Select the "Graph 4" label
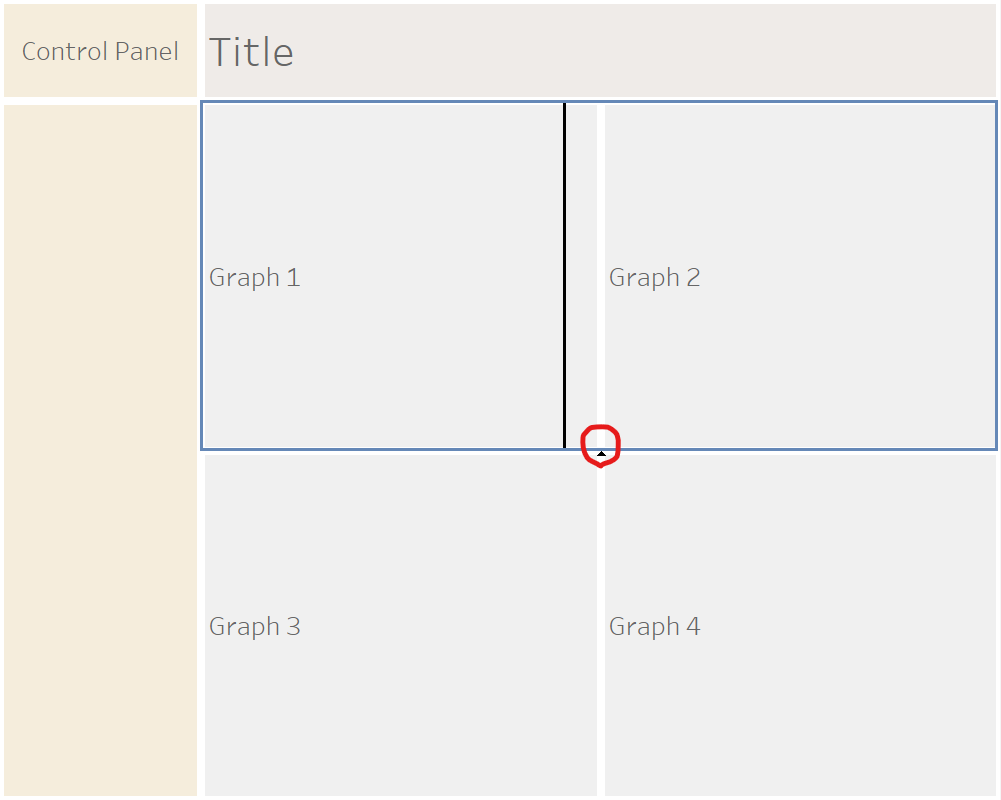 pos(654,626)
